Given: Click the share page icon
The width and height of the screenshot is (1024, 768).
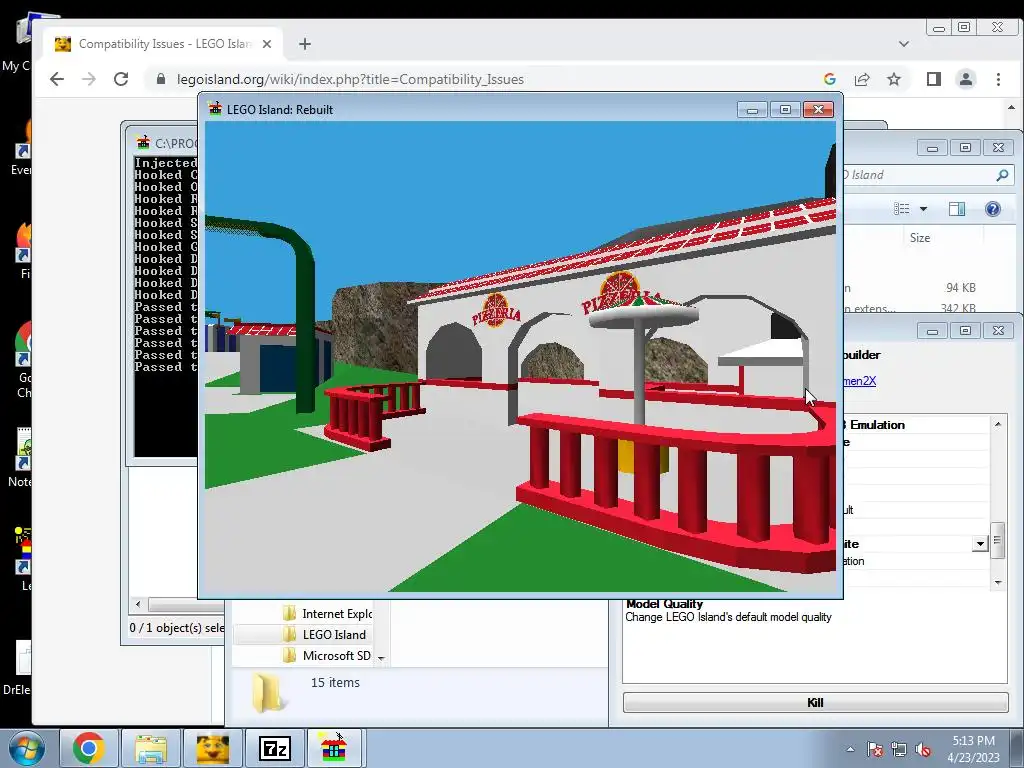Looking at the screenshot, I should pos(862,79).
